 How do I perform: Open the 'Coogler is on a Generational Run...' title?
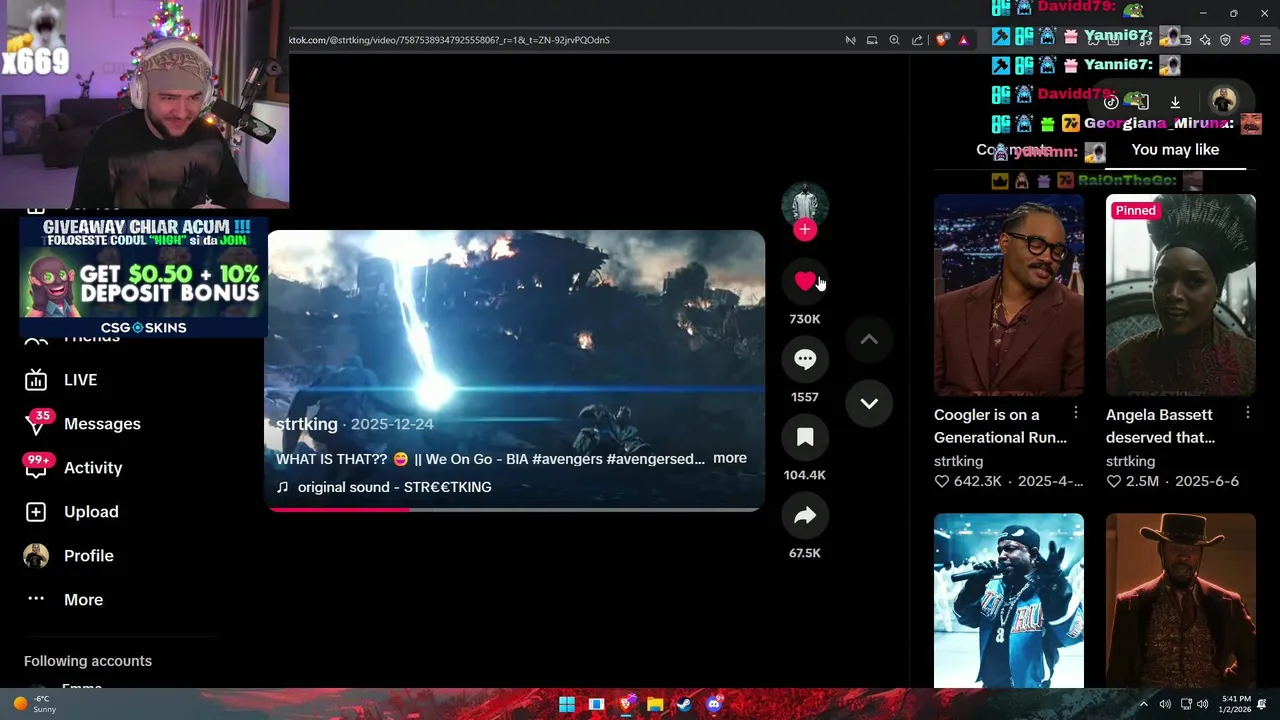coord(1000,426)
